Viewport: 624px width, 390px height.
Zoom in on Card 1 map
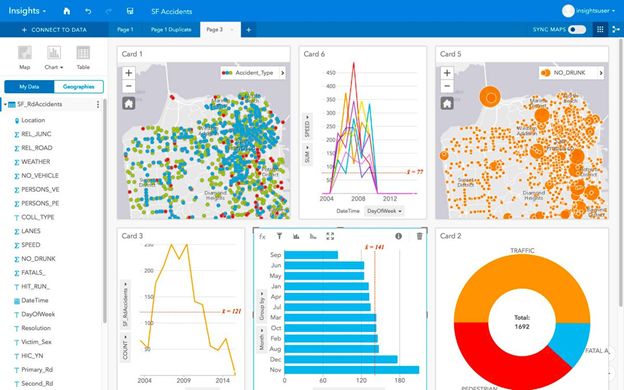(129, 73)
